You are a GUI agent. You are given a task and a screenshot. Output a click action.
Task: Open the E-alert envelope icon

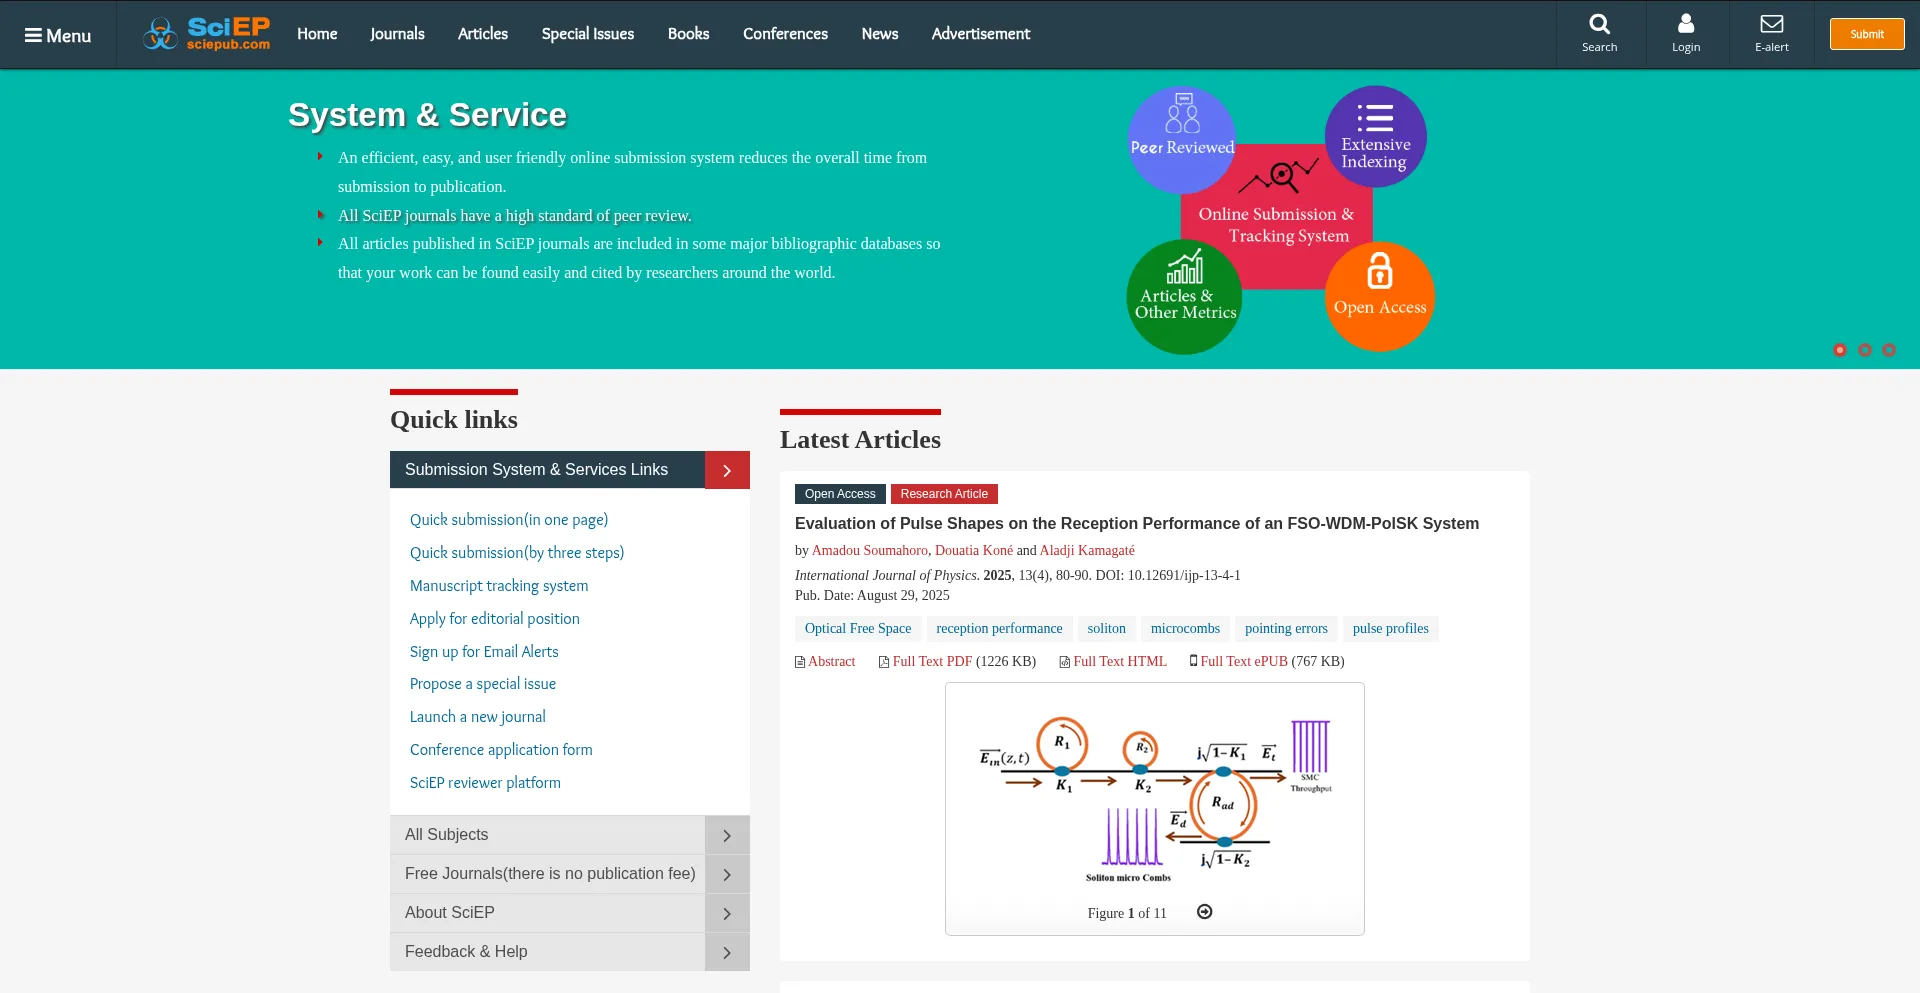1771,25
